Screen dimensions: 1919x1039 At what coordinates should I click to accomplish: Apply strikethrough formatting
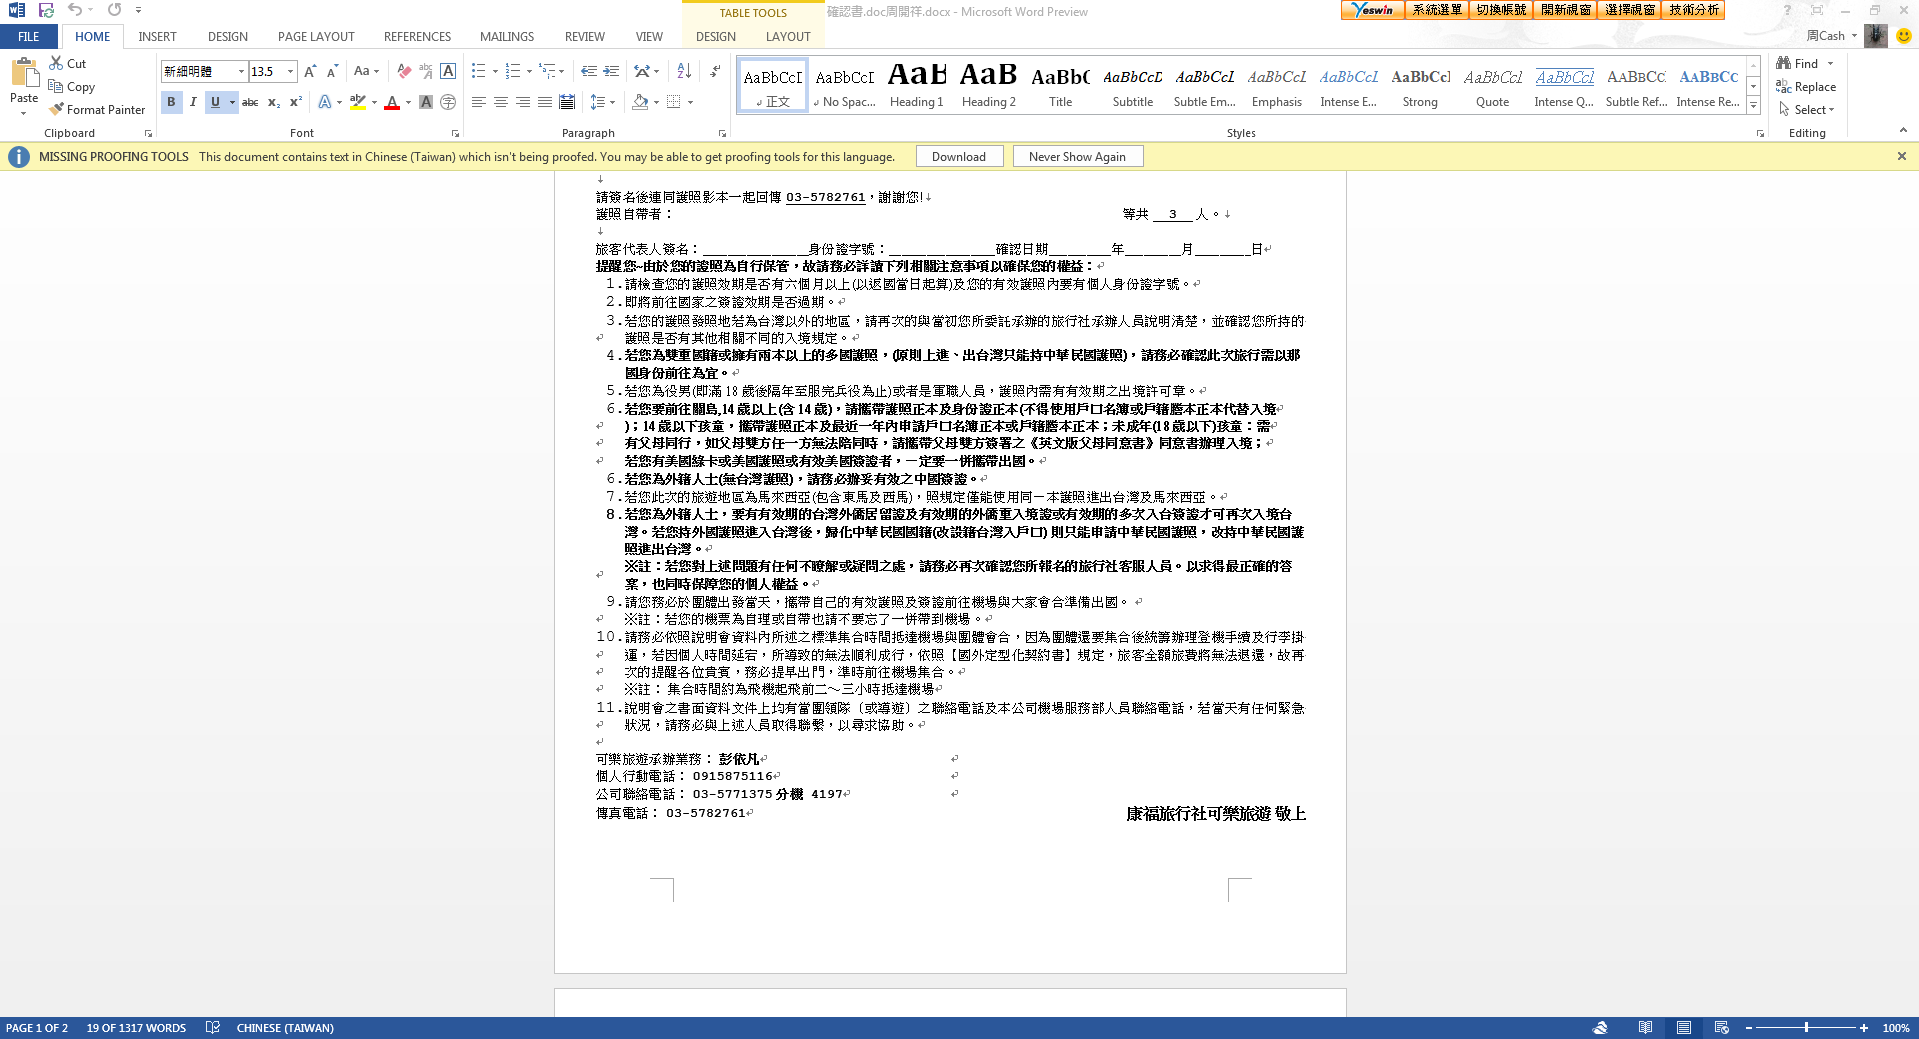click(x=250, y=102)
